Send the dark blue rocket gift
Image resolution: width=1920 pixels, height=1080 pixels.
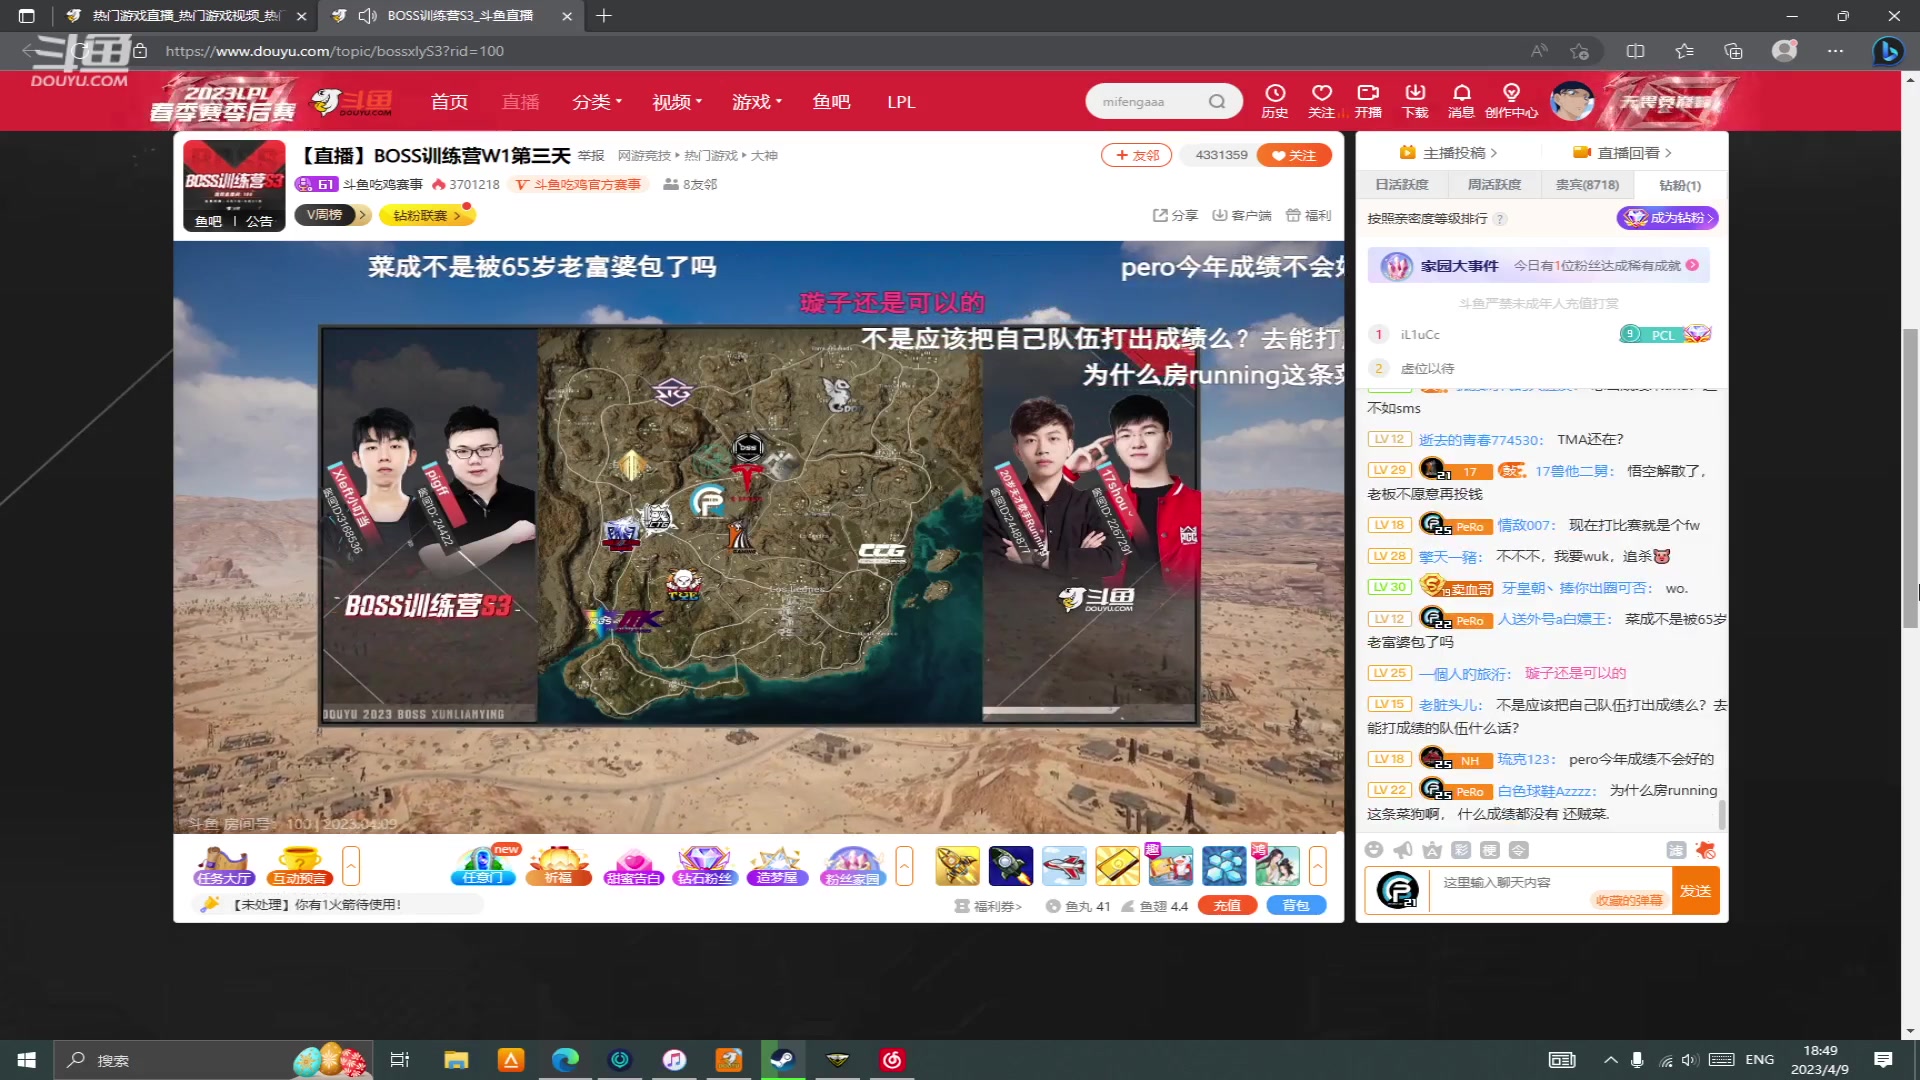(1010, 866)
